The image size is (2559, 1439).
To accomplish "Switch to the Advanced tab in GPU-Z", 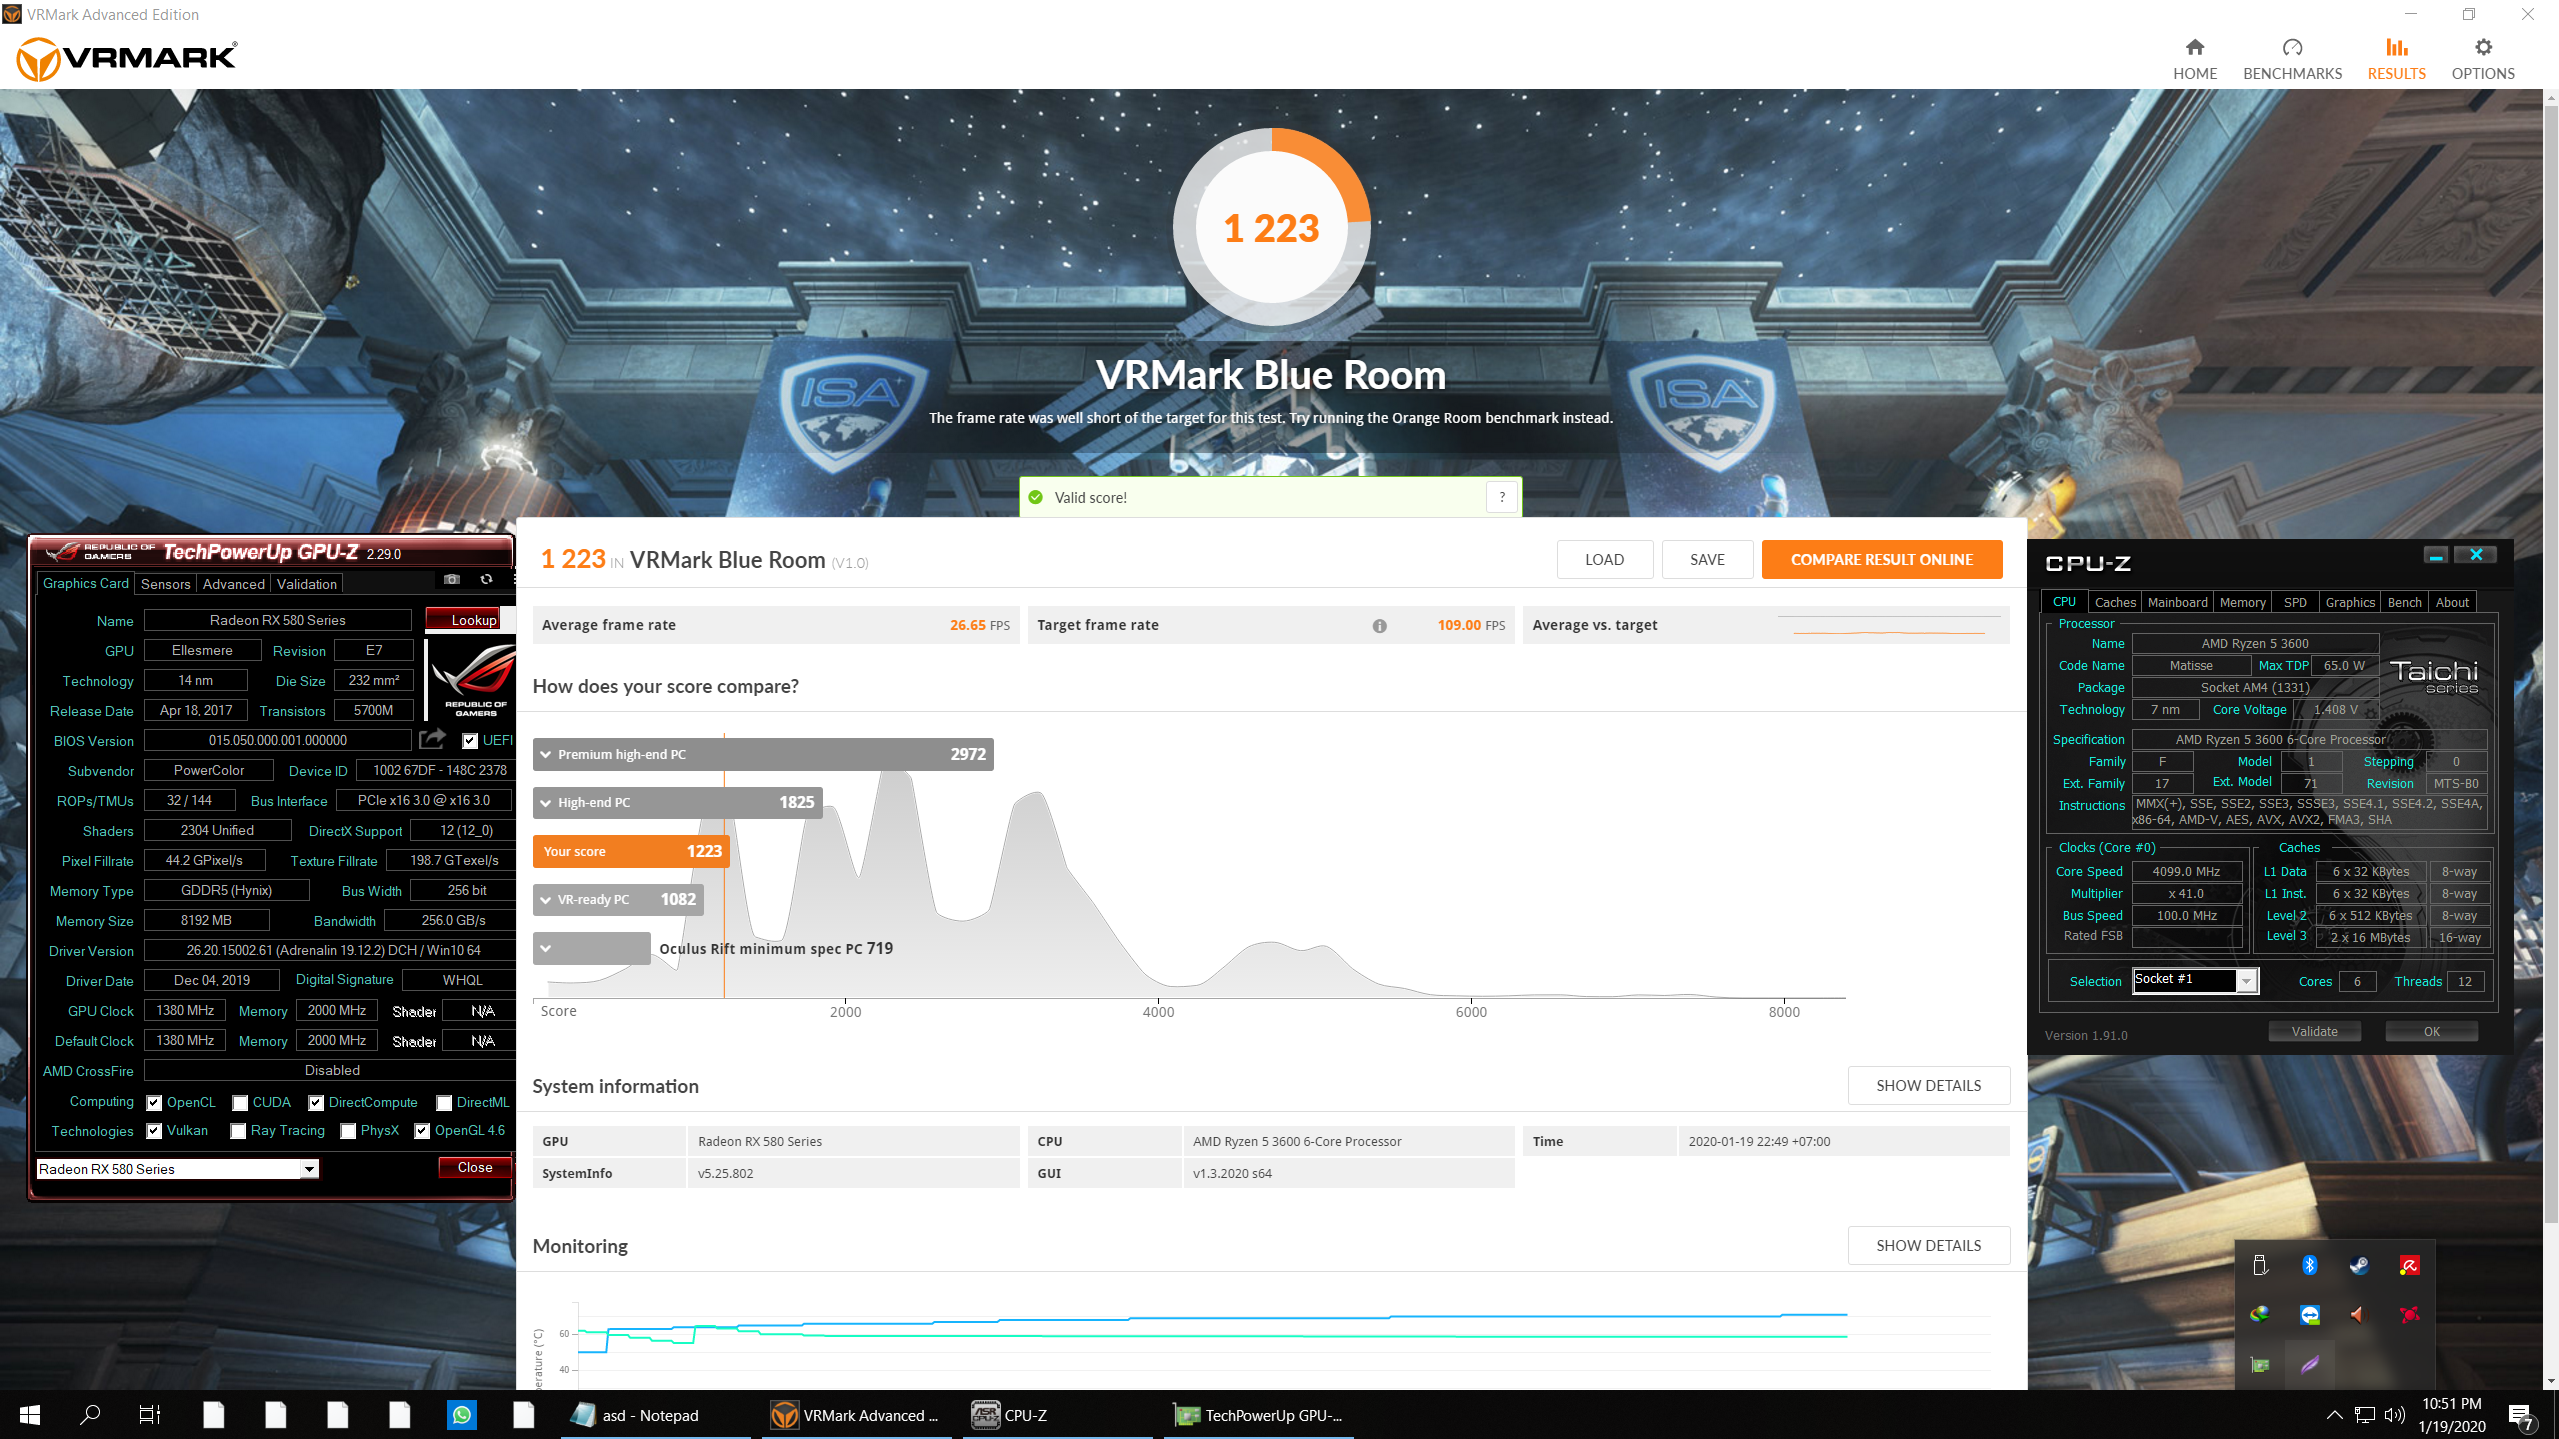I will coord(233,584).
